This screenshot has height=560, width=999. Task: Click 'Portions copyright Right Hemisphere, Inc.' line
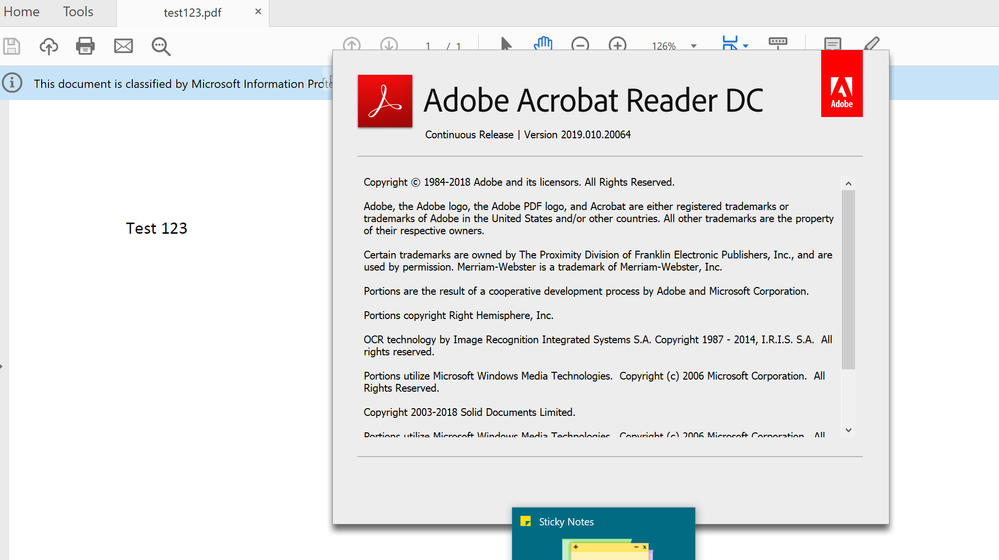tap(459, 315)
